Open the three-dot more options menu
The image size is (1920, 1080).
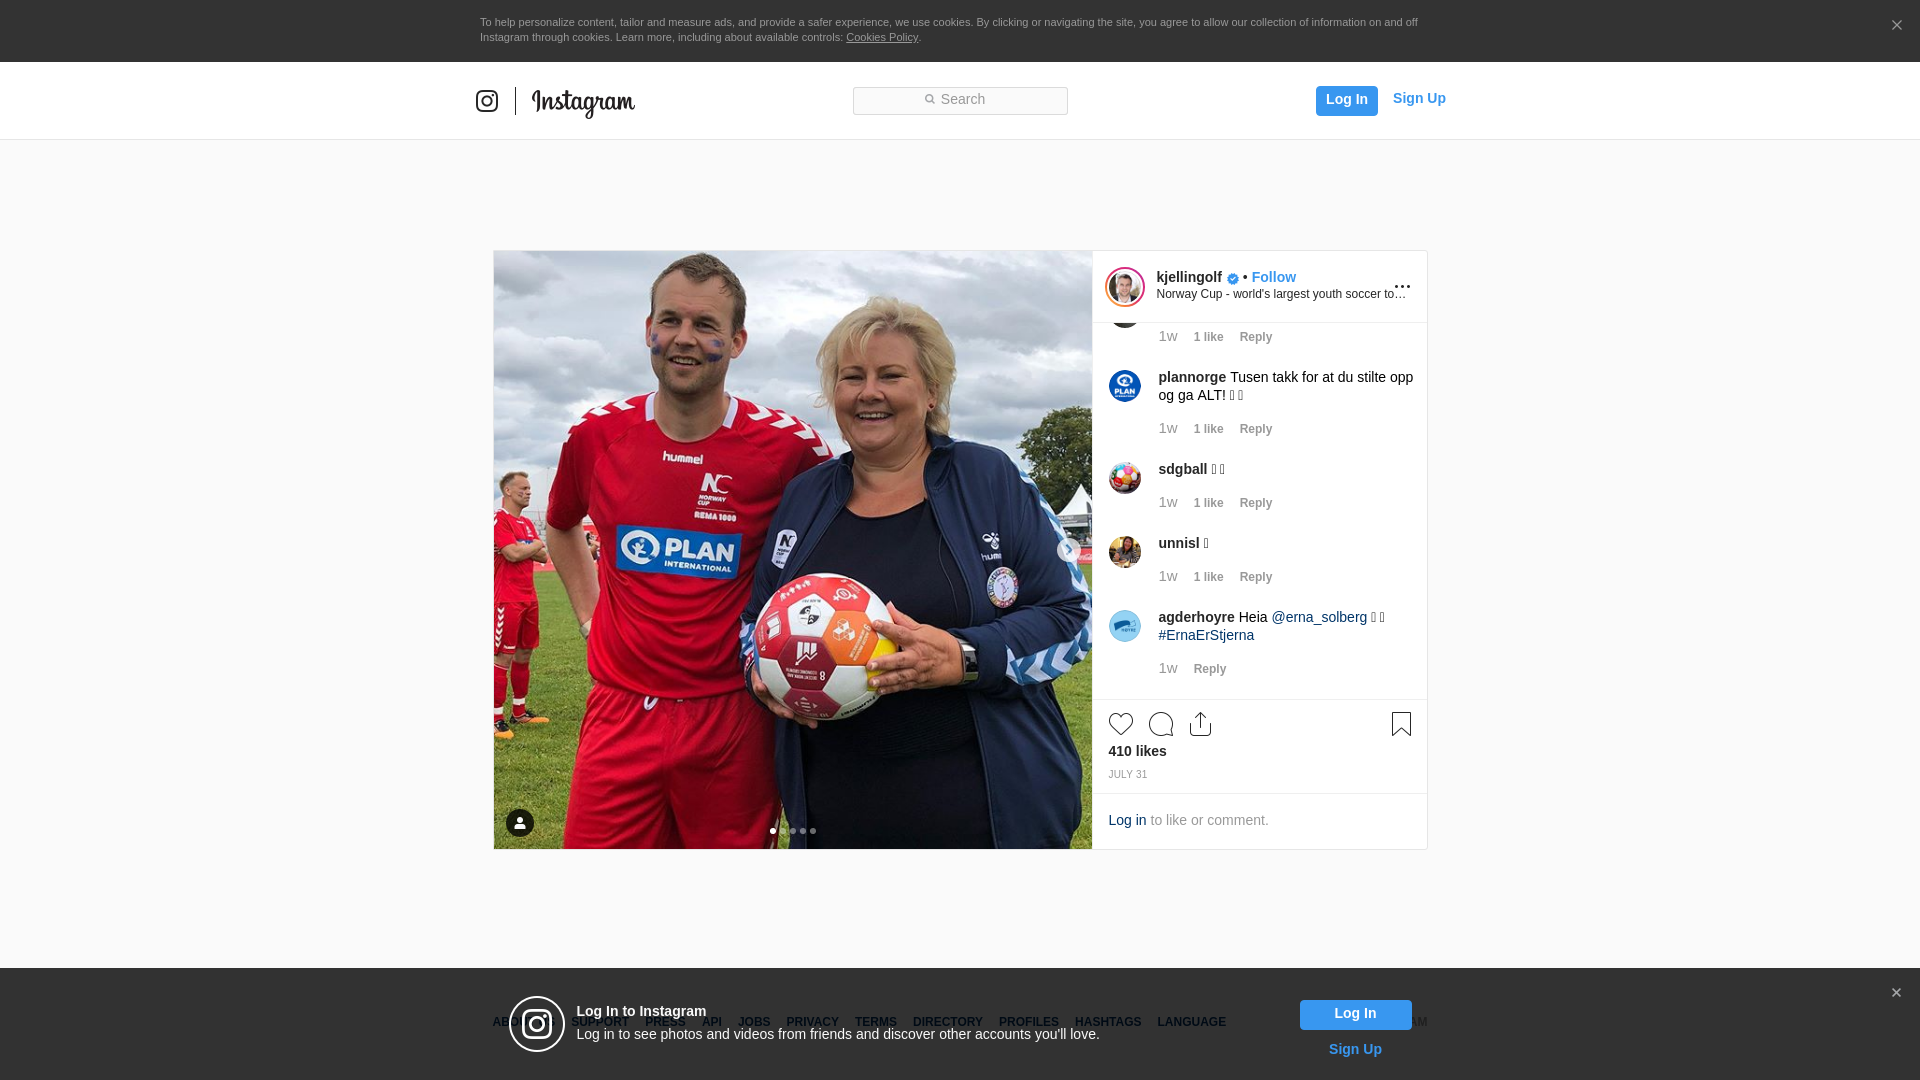point(1402,287)
